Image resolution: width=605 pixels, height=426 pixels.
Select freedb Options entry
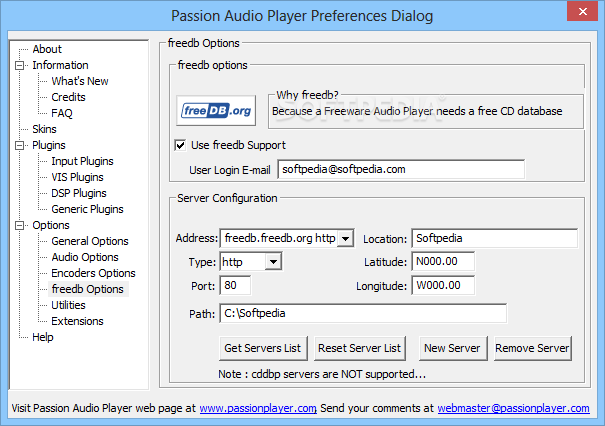pos(88,289)
